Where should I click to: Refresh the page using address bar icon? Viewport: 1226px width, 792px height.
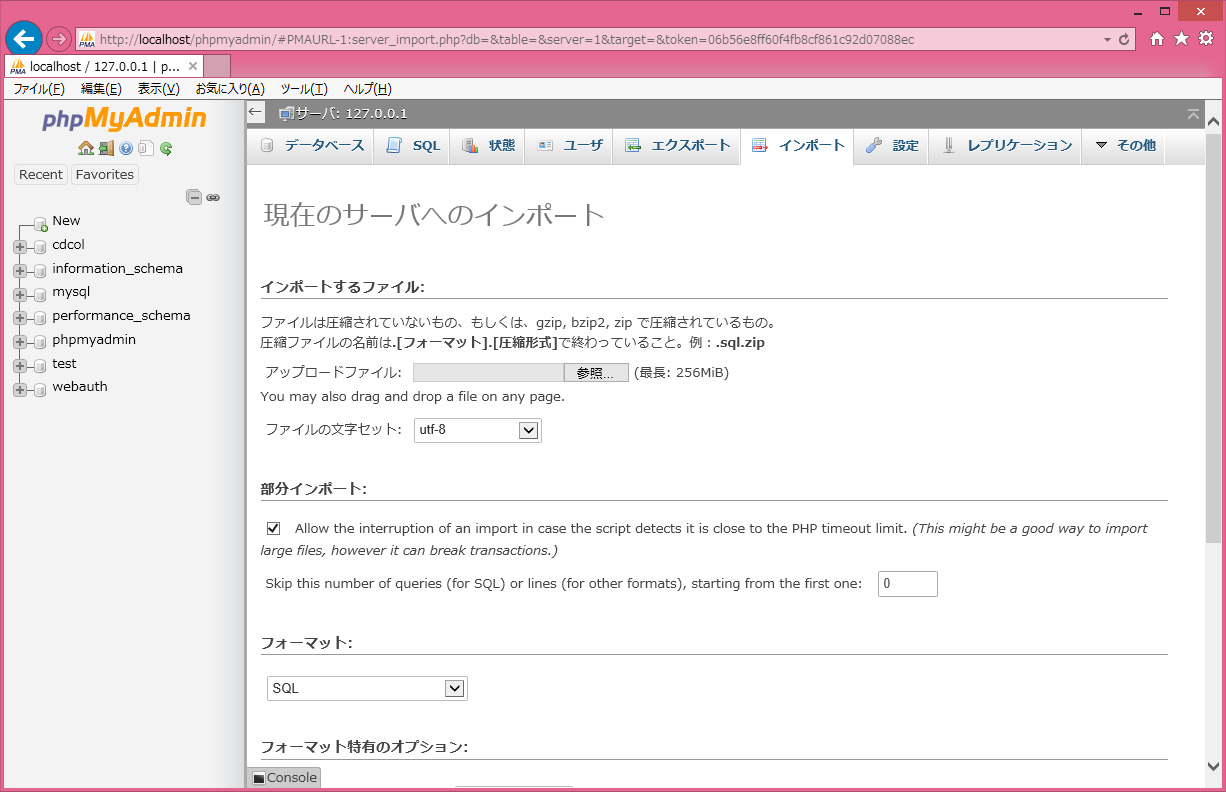click(1124, 40)
